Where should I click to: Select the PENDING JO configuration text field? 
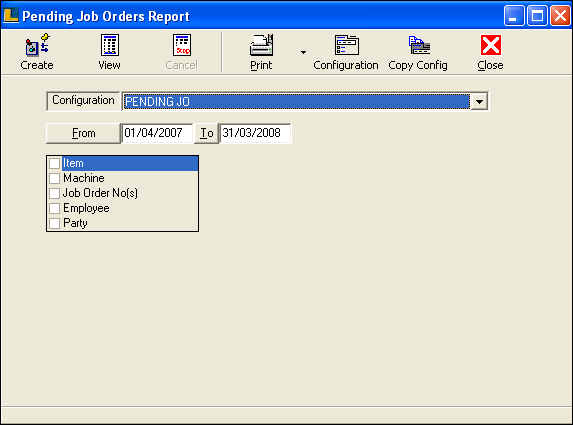coord(297,102)
